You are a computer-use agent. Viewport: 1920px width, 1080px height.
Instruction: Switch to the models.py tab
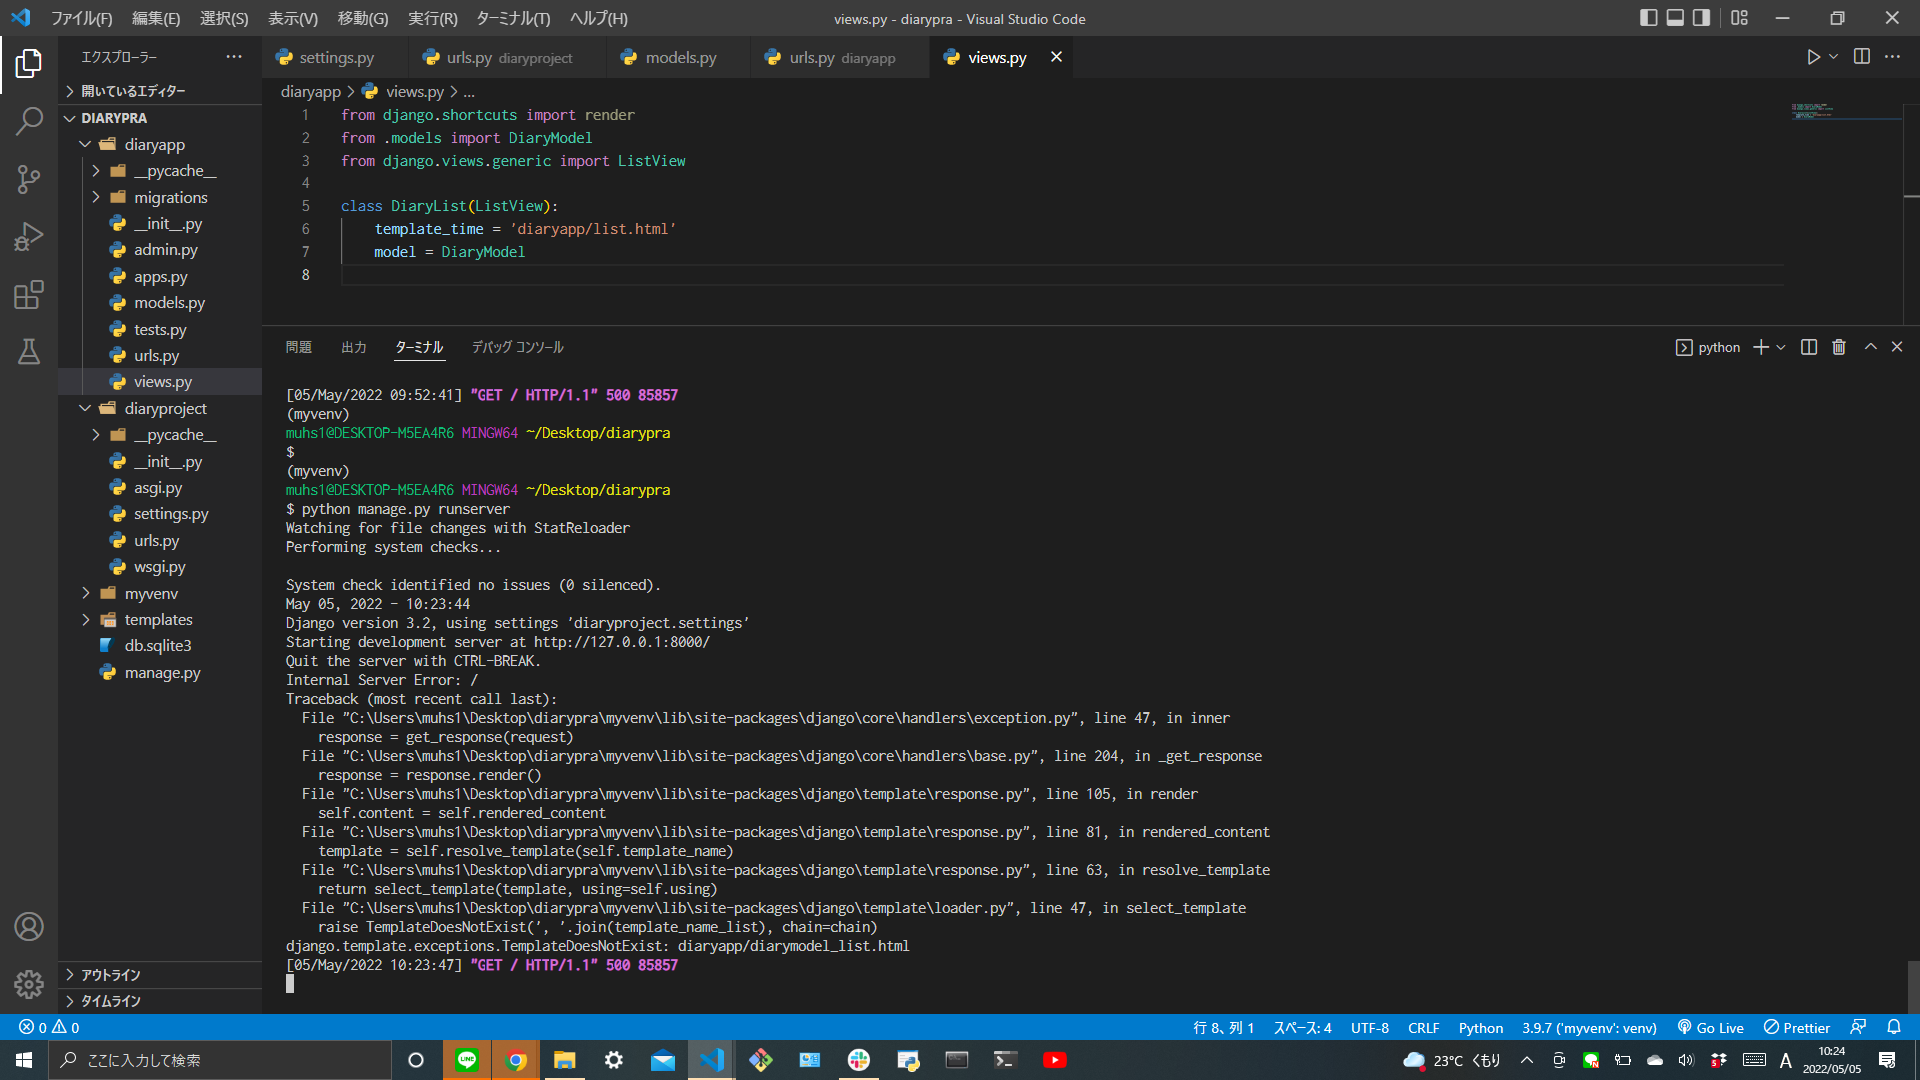pos(680,58)
